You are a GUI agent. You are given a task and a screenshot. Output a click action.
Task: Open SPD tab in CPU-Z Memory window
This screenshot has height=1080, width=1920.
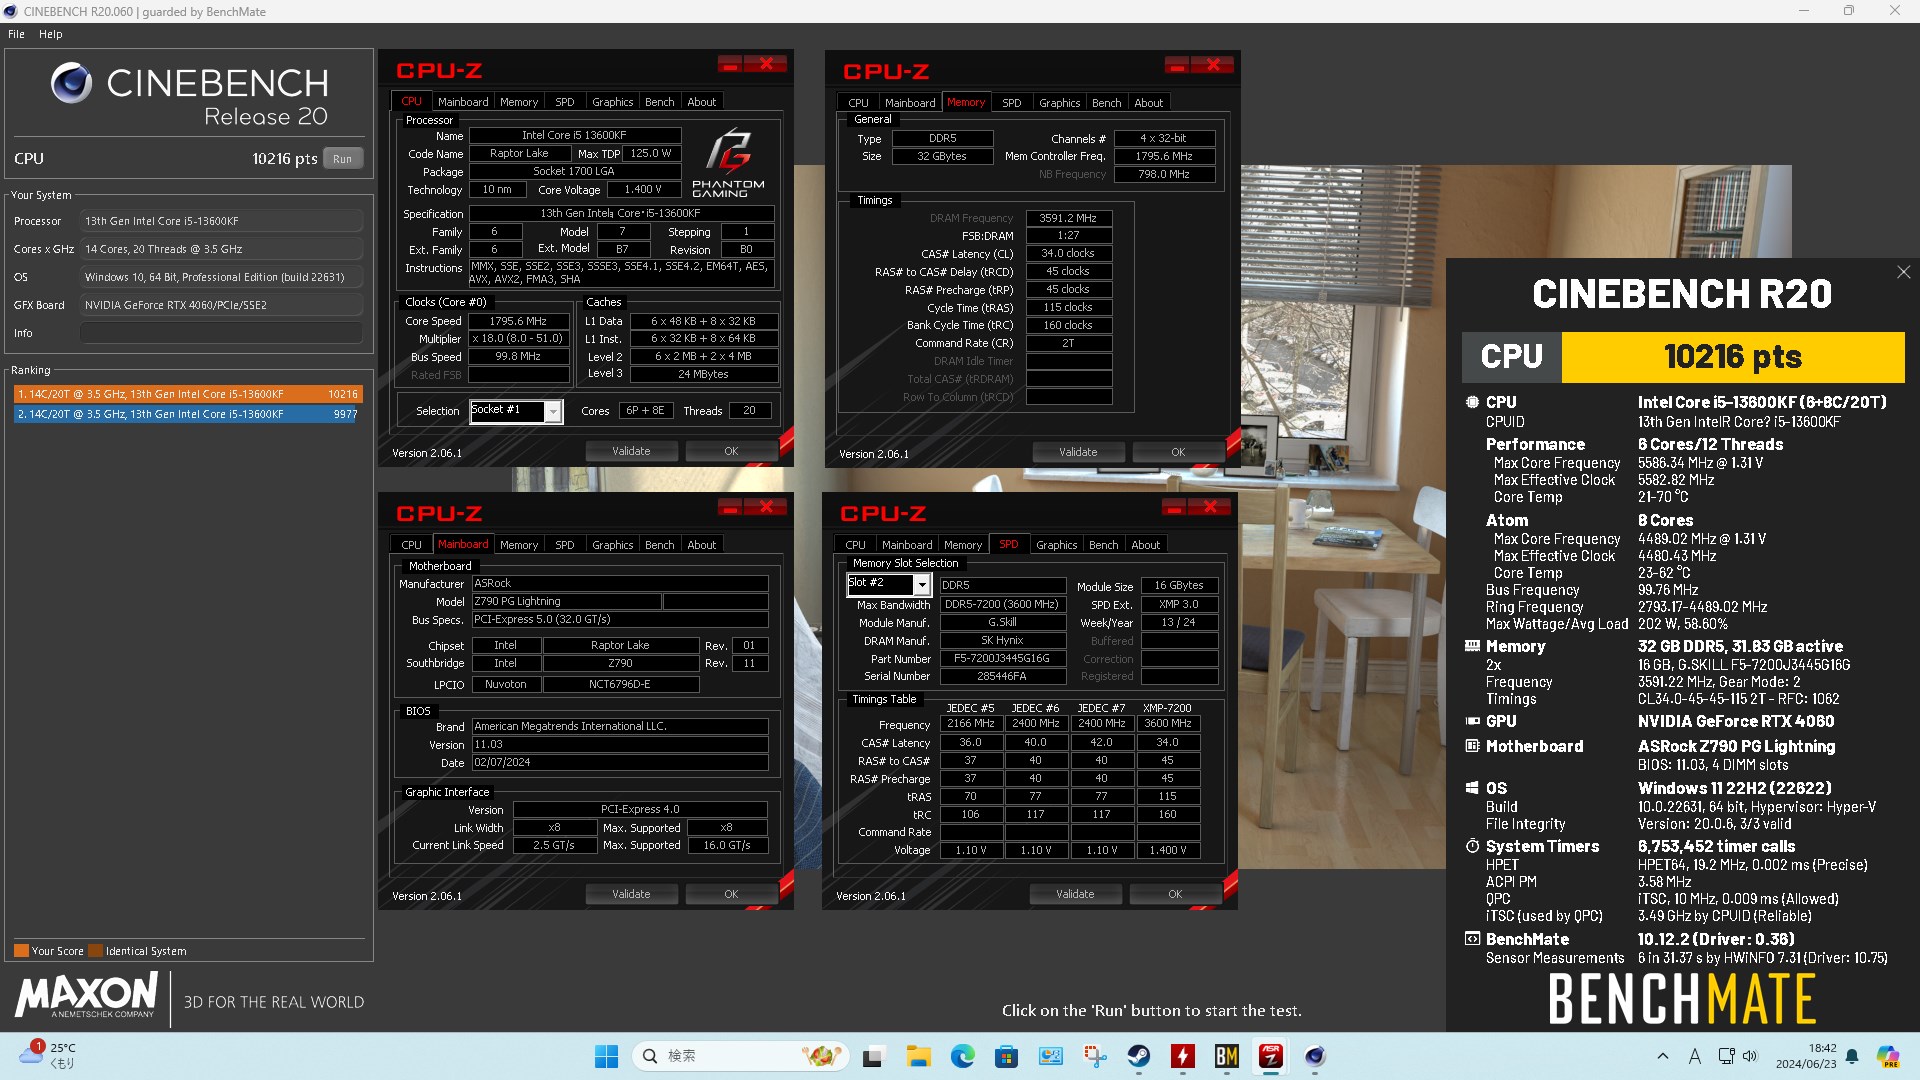[1011, 103]
